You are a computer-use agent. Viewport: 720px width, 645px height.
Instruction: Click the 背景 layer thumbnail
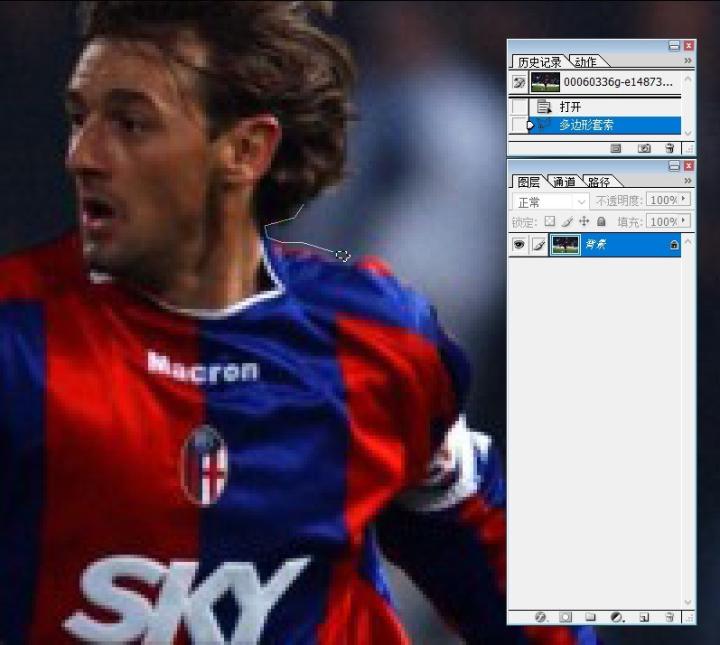coord(566,245)
